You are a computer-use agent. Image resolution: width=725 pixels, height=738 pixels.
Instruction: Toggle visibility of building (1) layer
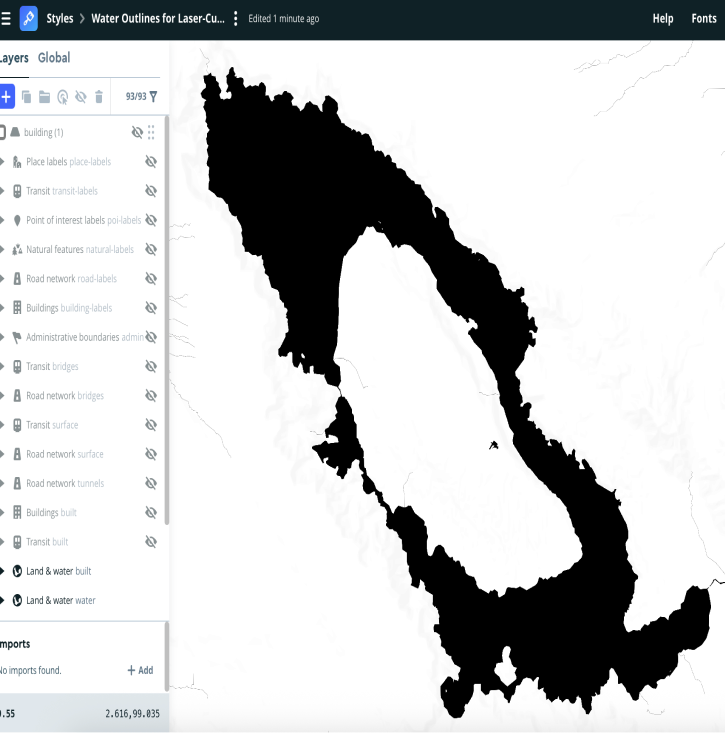(137, 132)
